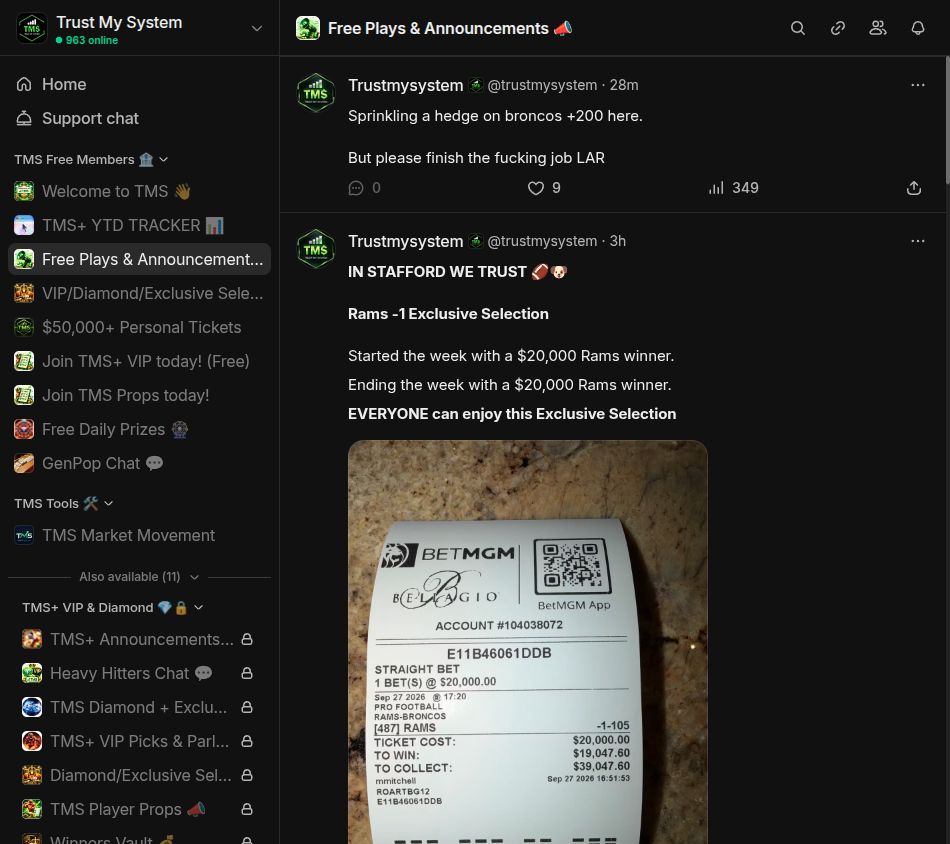950x844 pixels.
Task: Open the search icon in header
Action: tap(797, 28)
